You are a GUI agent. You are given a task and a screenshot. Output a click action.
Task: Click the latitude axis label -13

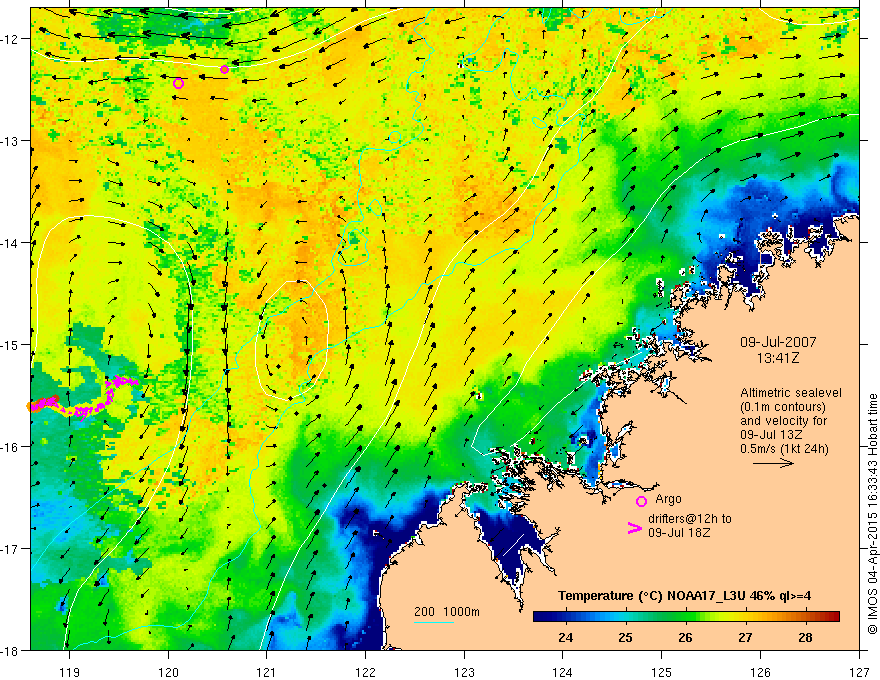click(x=10, y=141)
